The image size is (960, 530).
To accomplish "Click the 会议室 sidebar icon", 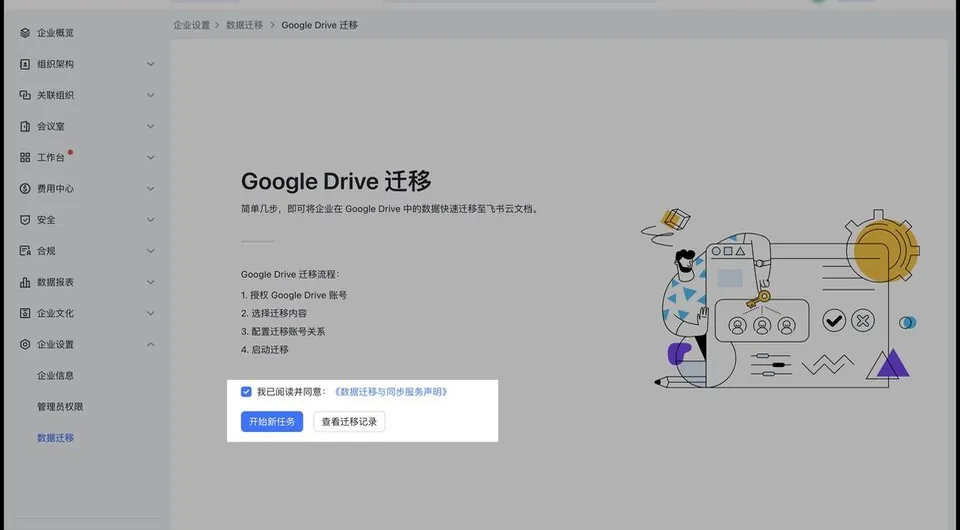I will coord(24,126).
